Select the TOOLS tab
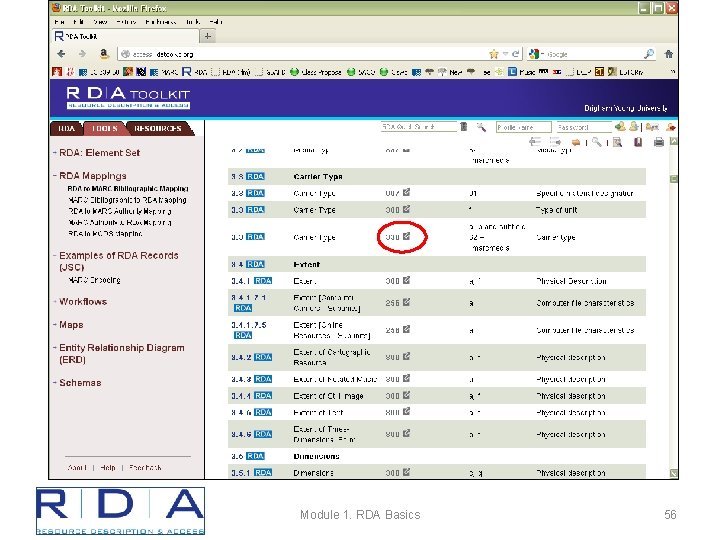Image resolution: width=720 pixels, height=540 pixels. pos(105,129)
